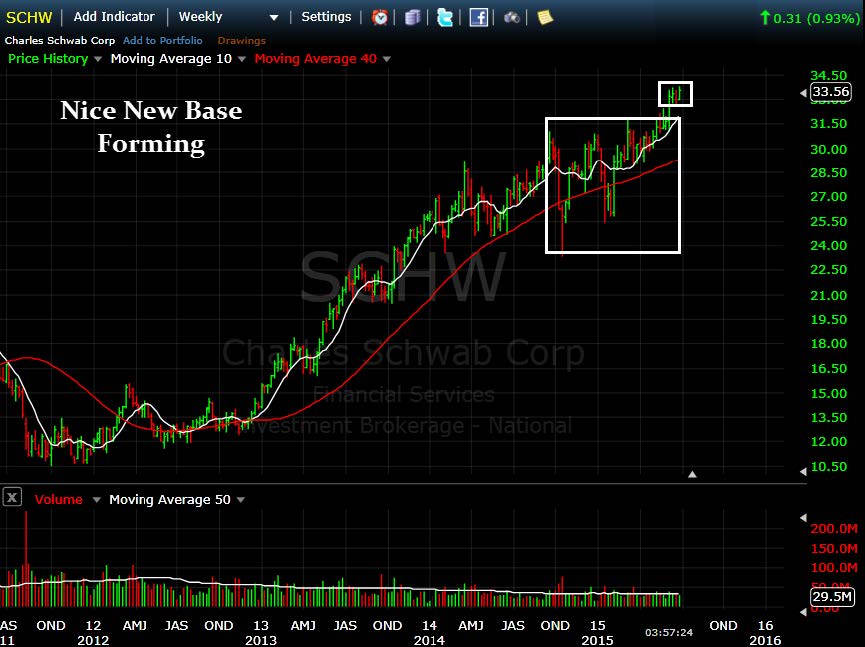Click the 100.0M volume axis label
865x647 pixels.
[x=834, y=568]
